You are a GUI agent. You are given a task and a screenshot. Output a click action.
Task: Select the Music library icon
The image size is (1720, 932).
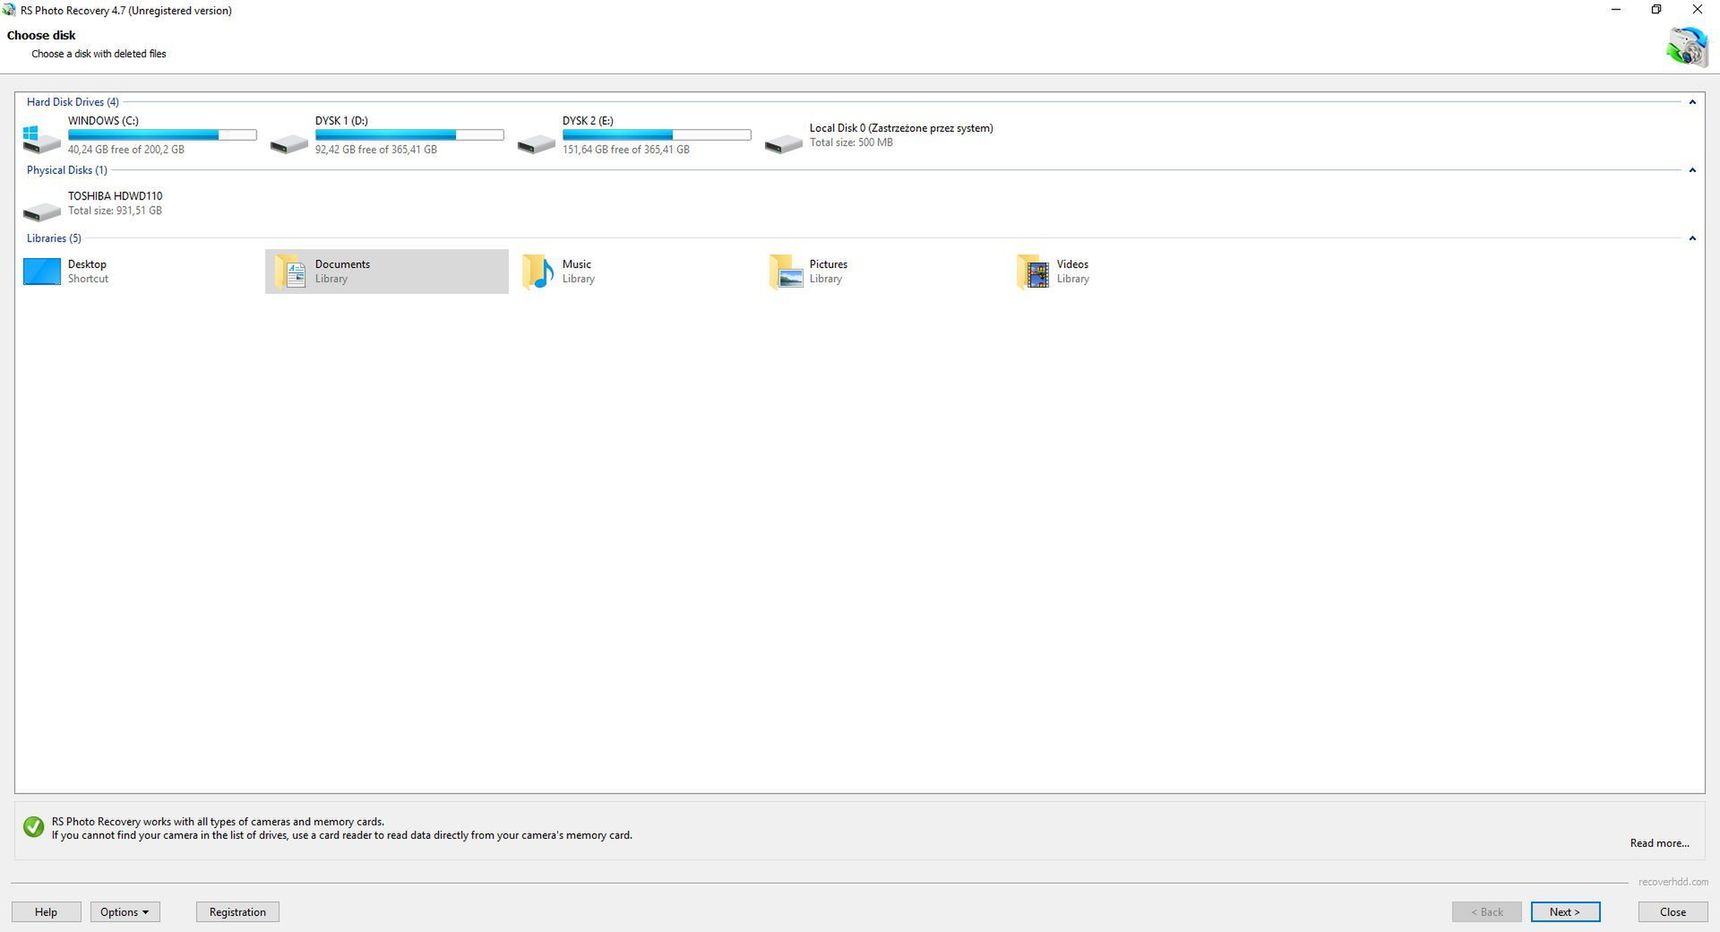(538, 271)
